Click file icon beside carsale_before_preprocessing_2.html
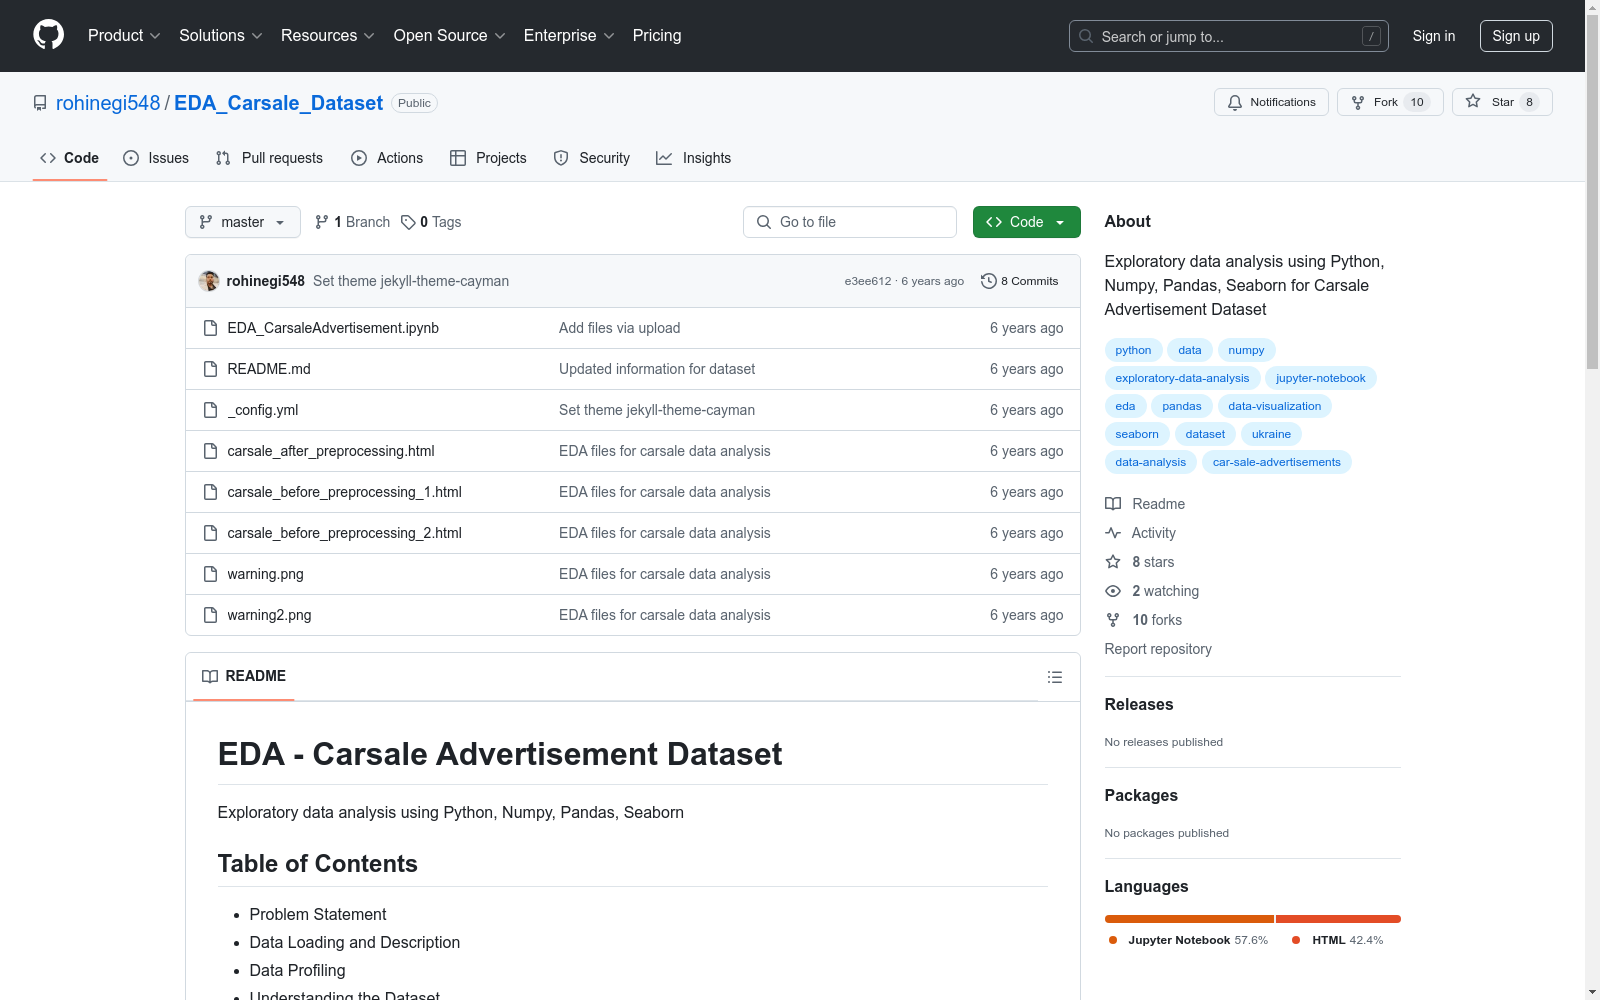 click(210, 533)
